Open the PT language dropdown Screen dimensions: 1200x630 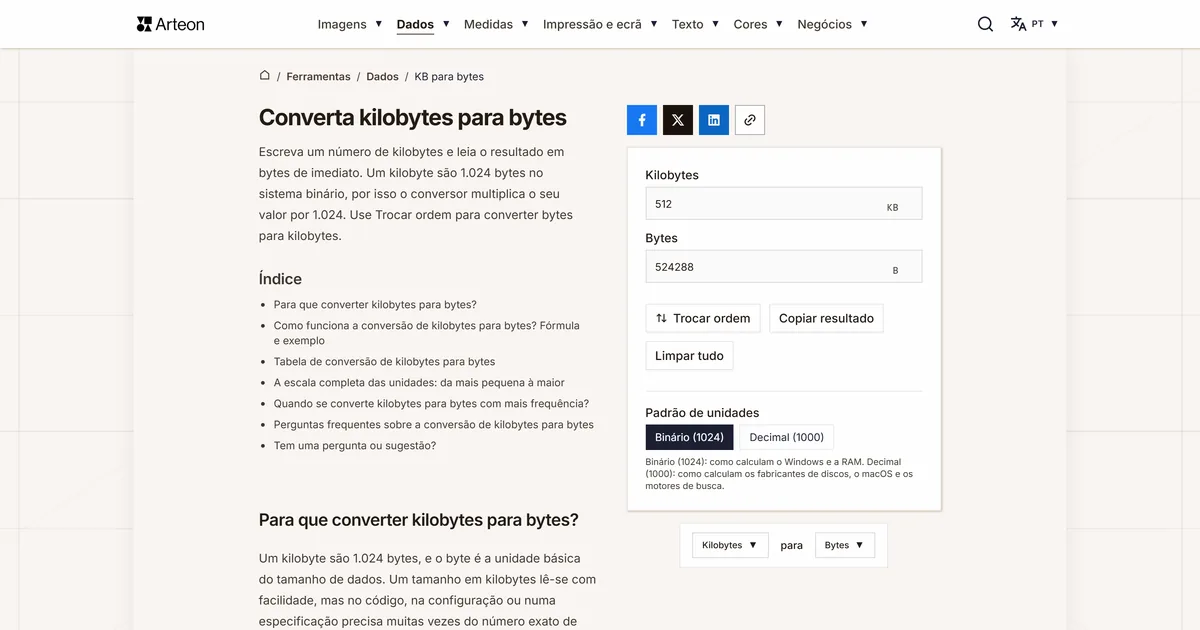click(x=1045, y=24)
